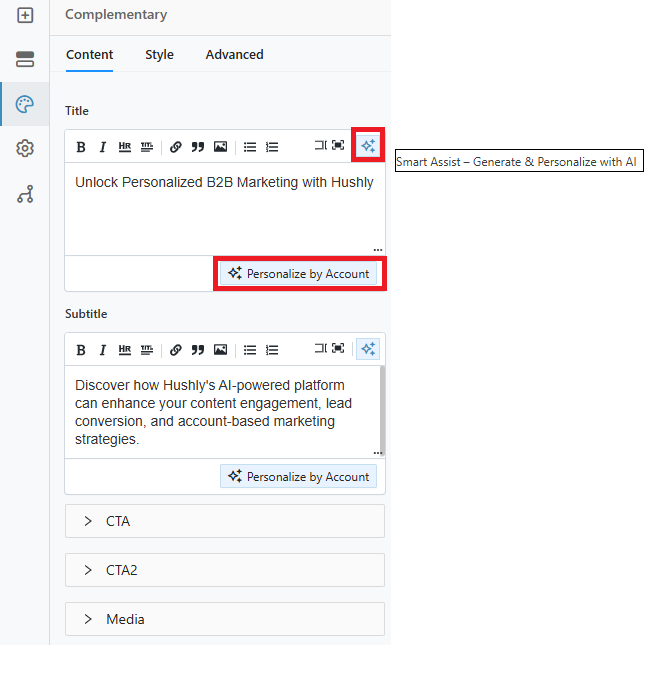
Task: Open Smart Assist AI in Subtitle editor
Action: coord(368,349)
